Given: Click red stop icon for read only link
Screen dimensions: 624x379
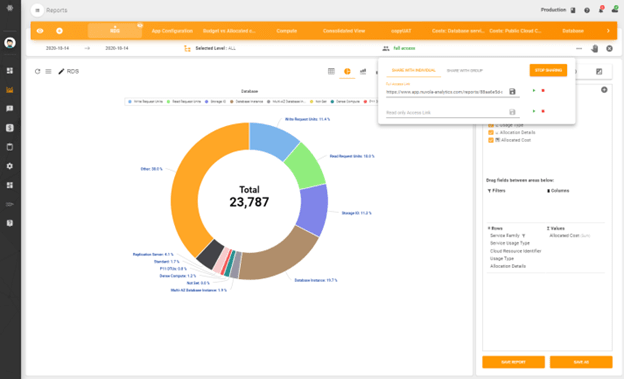Looking at the screenshot, I should click(x=543, y=111).
